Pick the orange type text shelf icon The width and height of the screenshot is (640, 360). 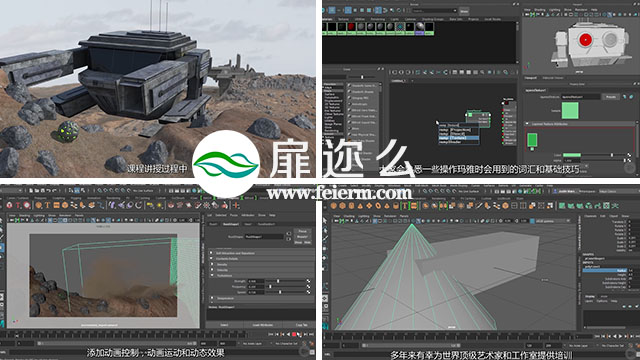pos(47,206)
